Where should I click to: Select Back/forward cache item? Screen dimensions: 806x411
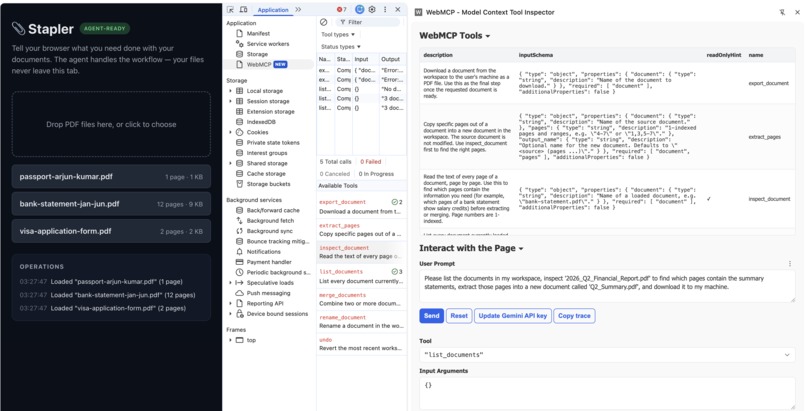pyautogui.click(x=273, y=210)
